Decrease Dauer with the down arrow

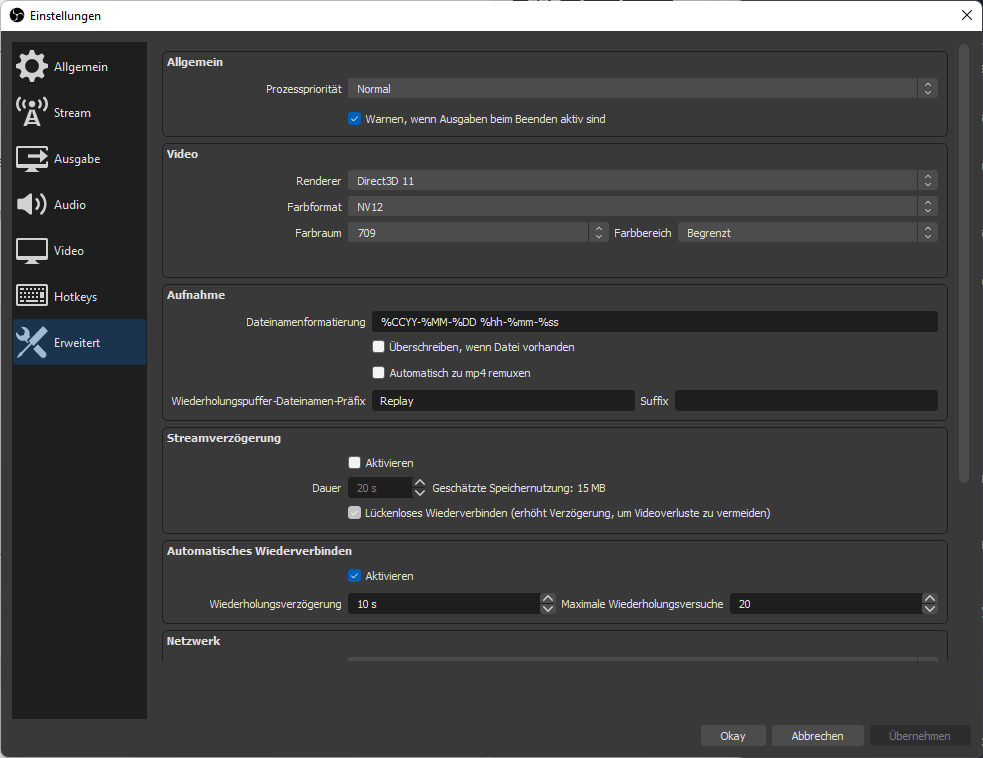(x=420, y=493)
